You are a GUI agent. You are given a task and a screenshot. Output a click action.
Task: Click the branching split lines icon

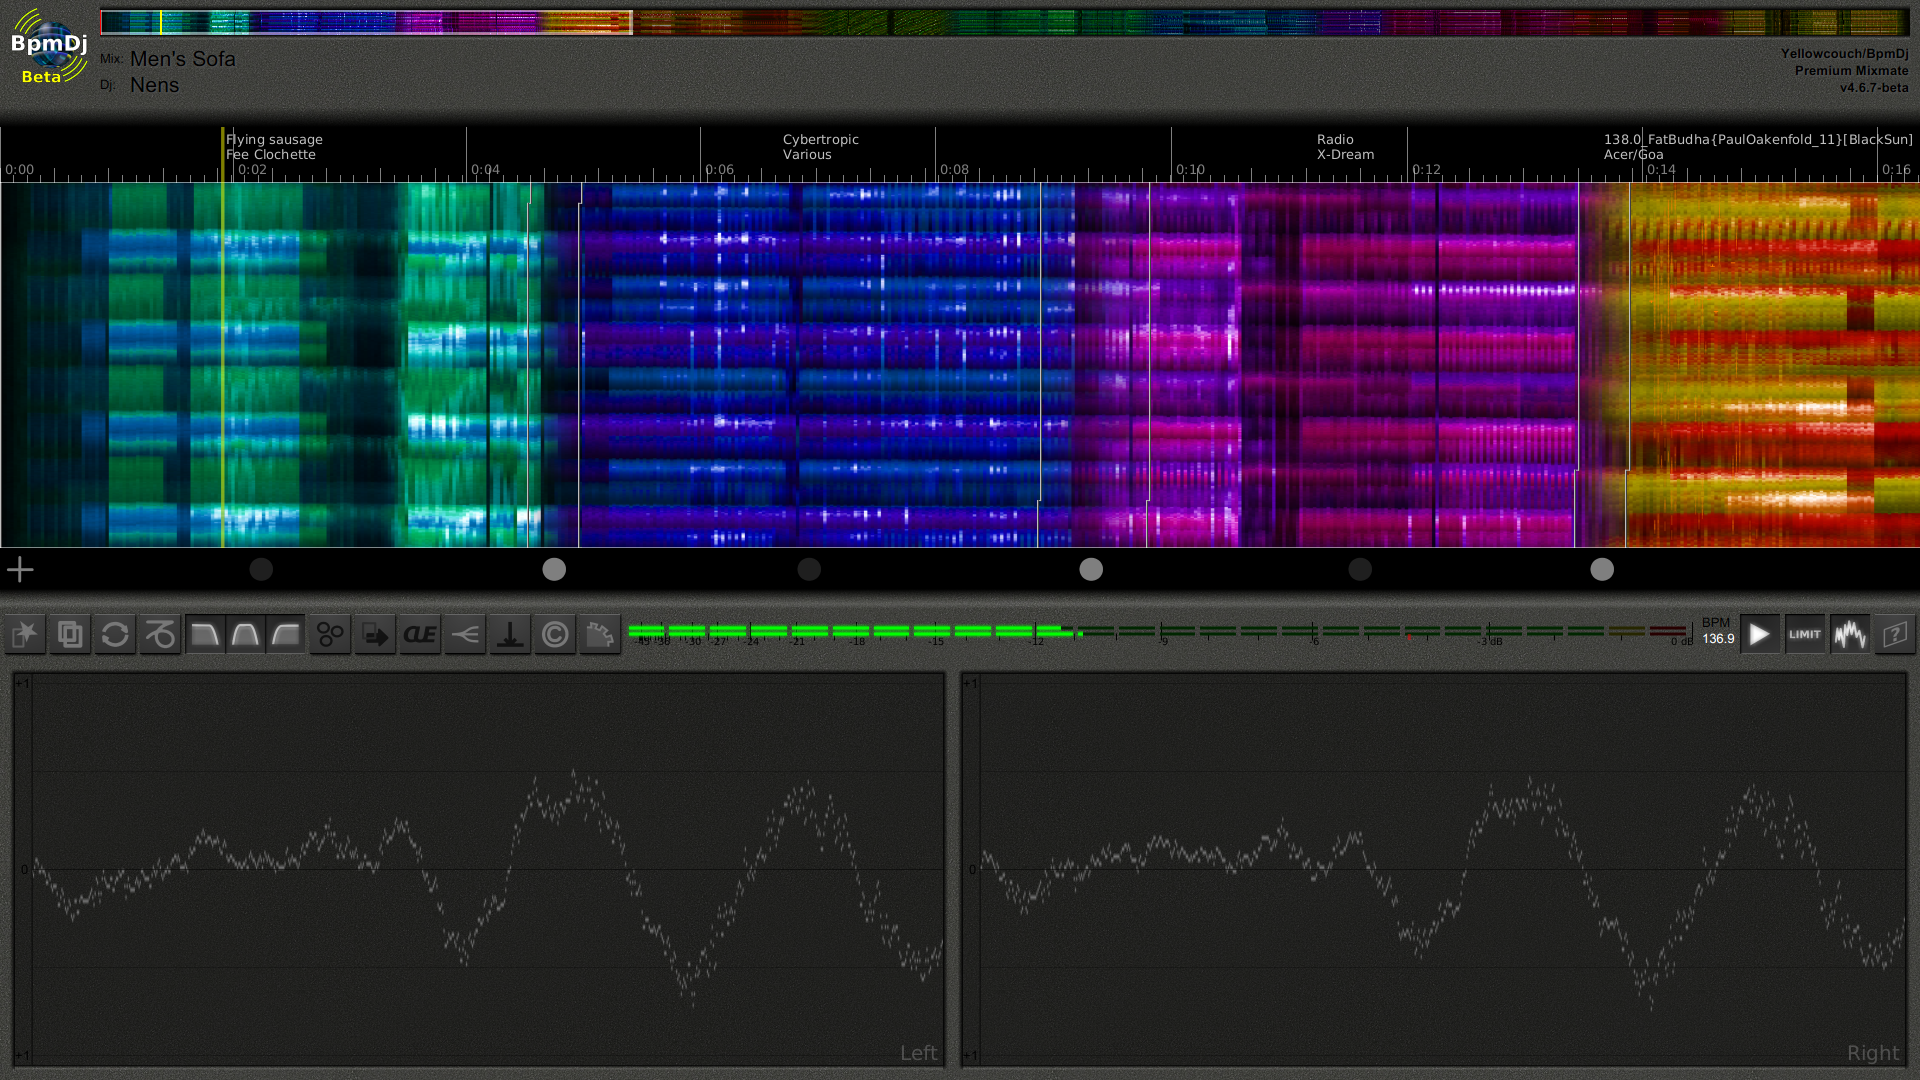click(465, 634)
